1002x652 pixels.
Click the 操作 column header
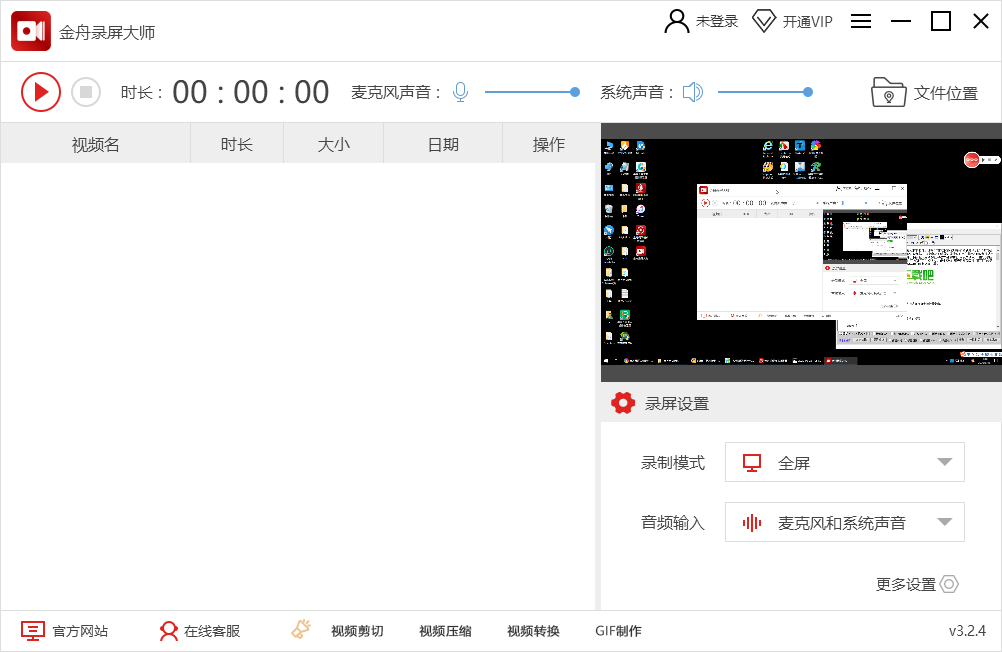(x=549, y=144)
